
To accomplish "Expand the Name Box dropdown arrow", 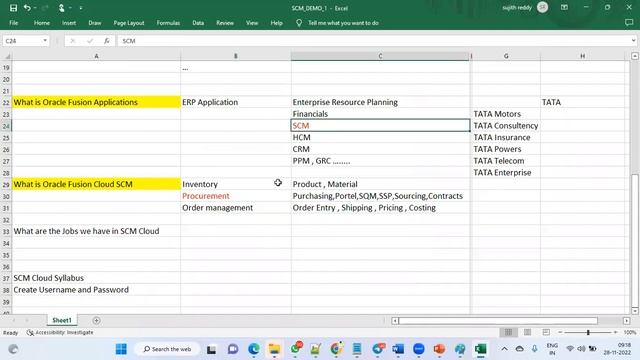I will pos(45,41).
